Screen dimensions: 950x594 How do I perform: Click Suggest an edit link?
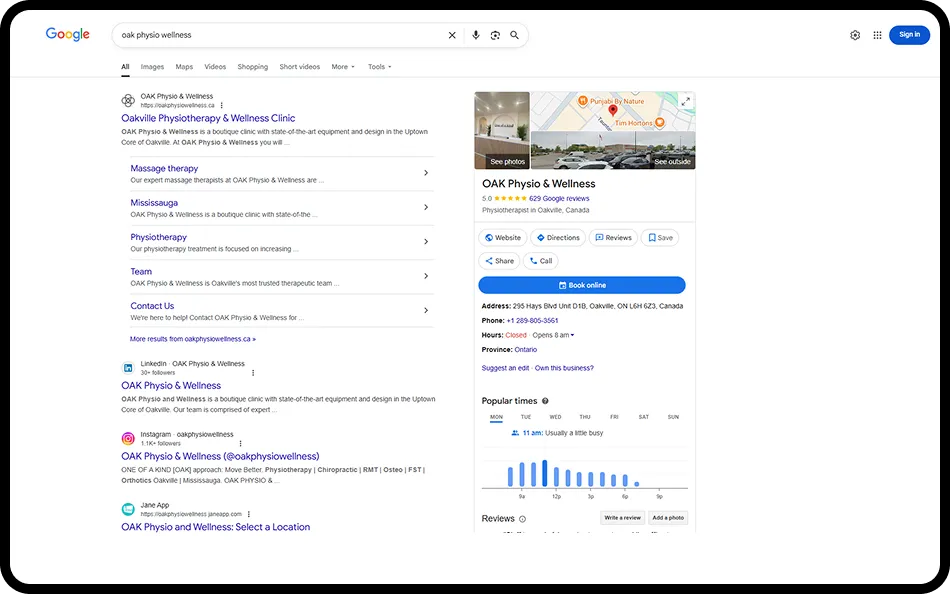point(505,368)
